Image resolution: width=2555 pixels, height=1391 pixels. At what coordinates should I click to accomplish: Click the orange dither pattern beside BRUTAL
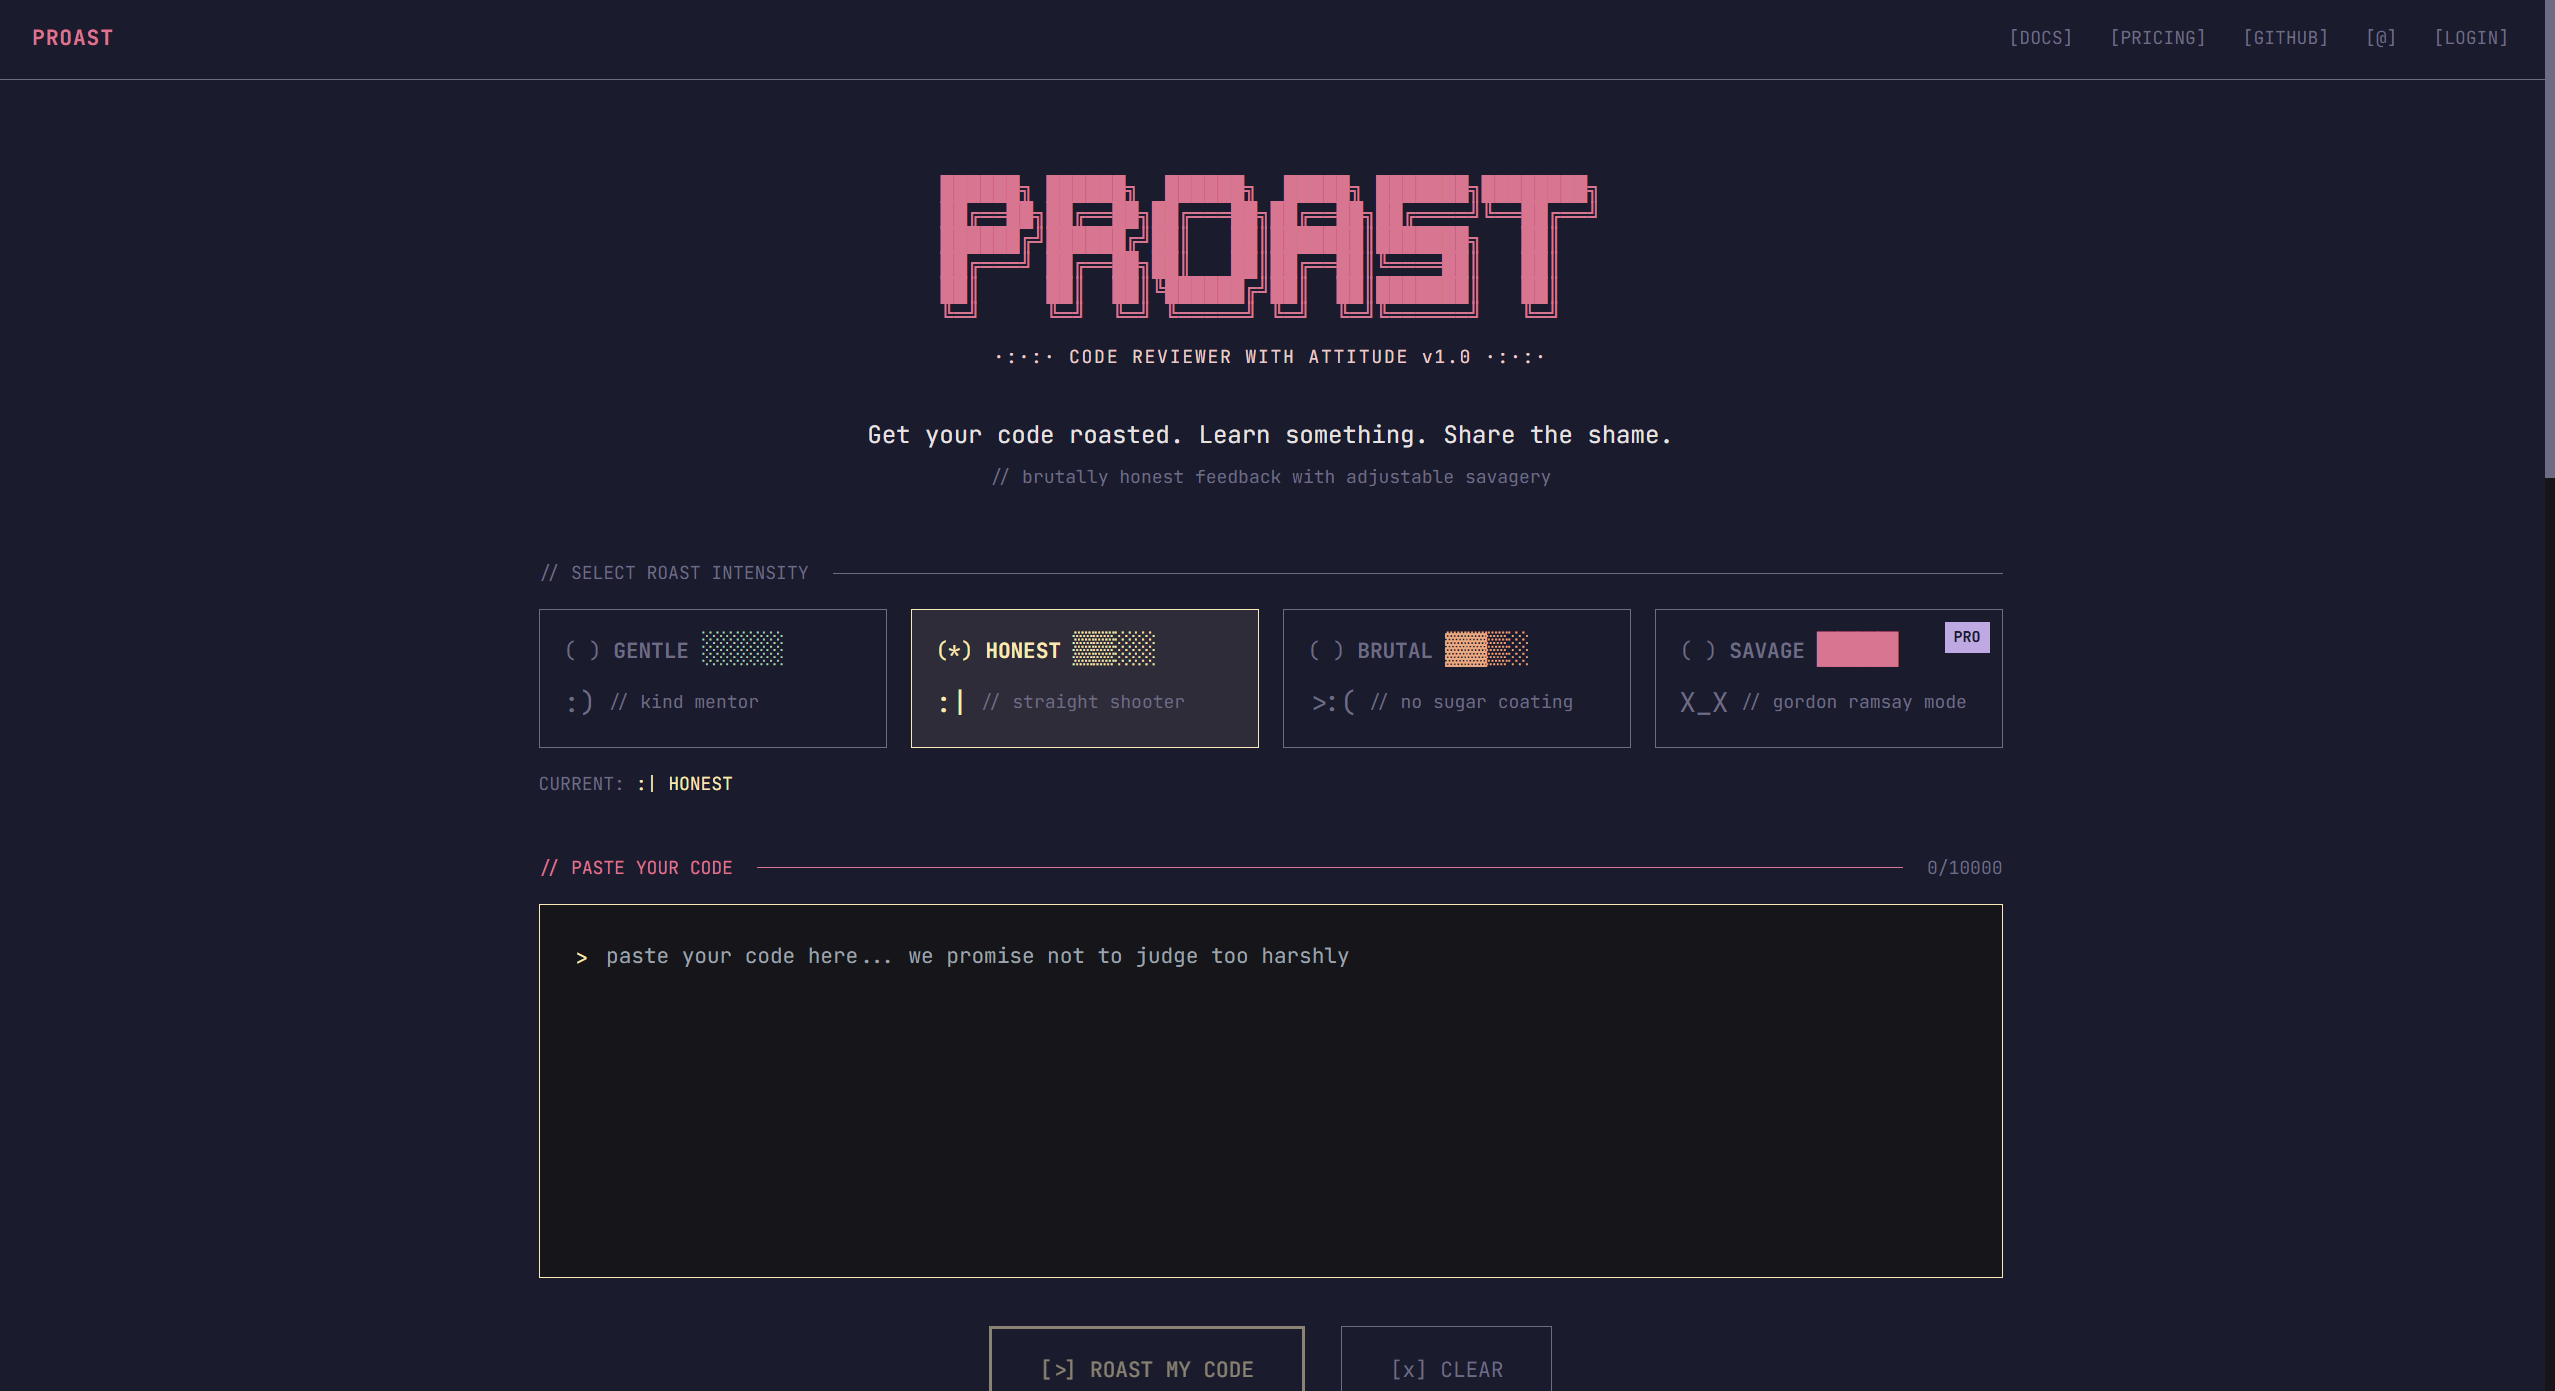click(x=1485, y=650)
